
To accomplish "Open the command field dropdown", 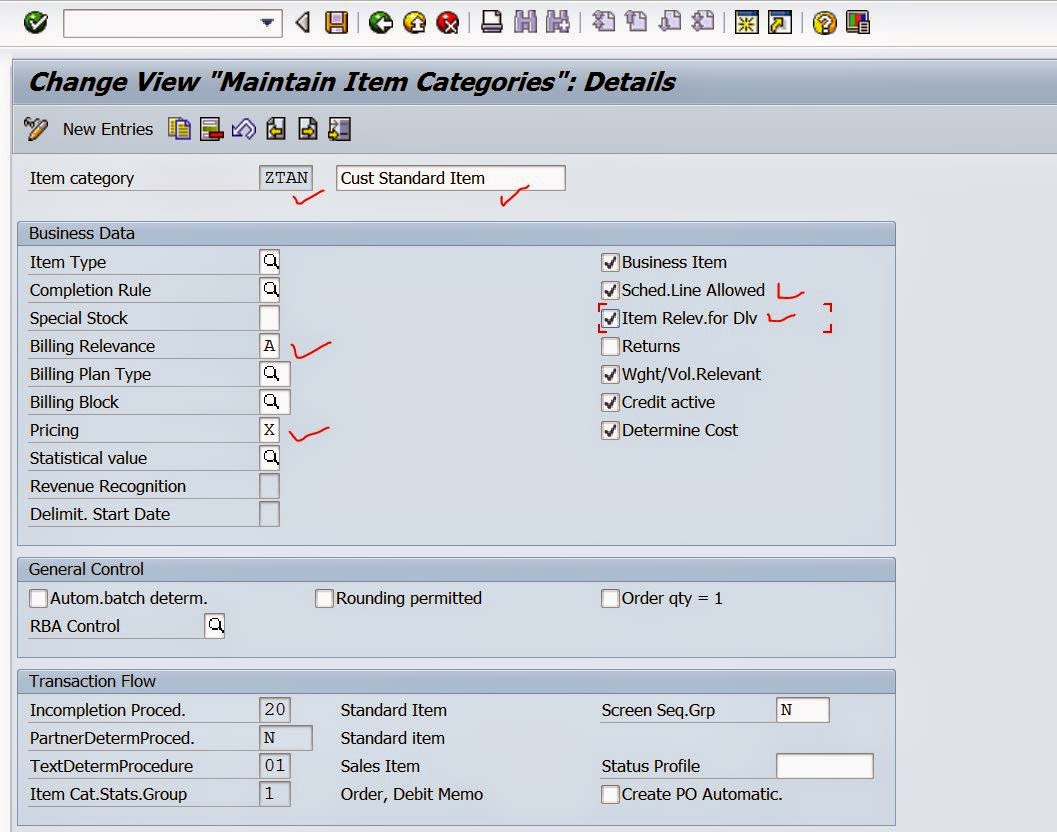I will click(266, 22).
